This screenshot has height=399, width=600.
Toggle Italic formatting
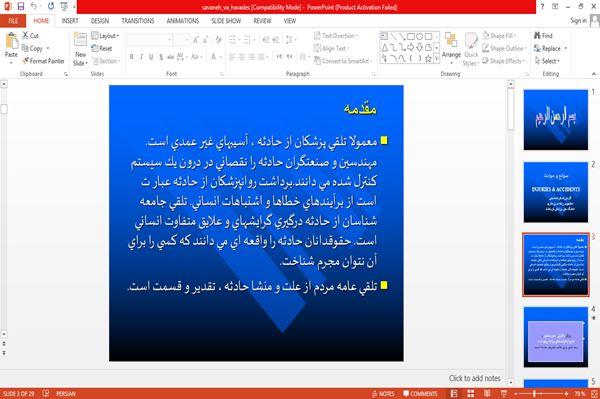point(141,57)
